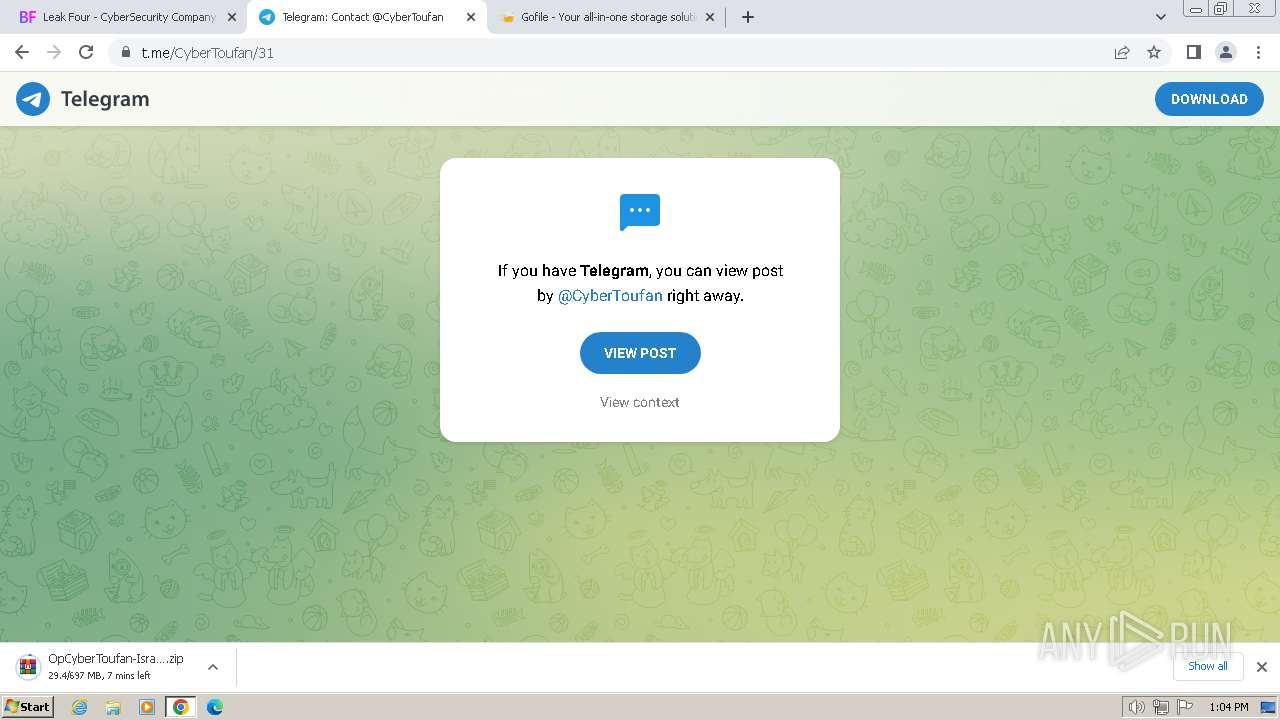Open File Explorer from taskbar
This screenshot has width=1280, height=720.
pos(113,707)
